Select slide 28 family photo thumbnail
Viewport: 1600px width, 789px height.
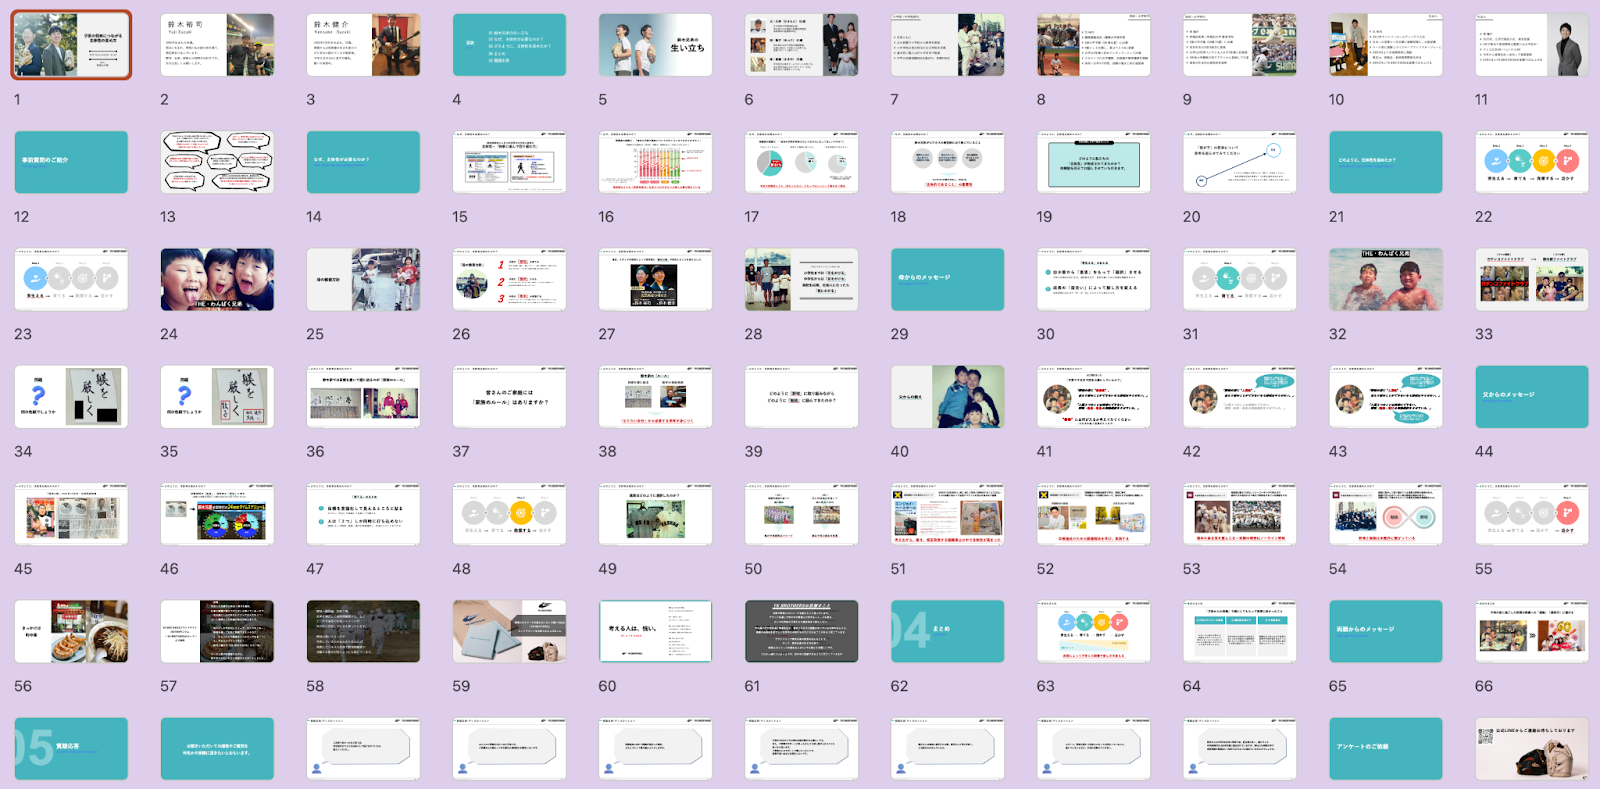[x=801, y=279]
